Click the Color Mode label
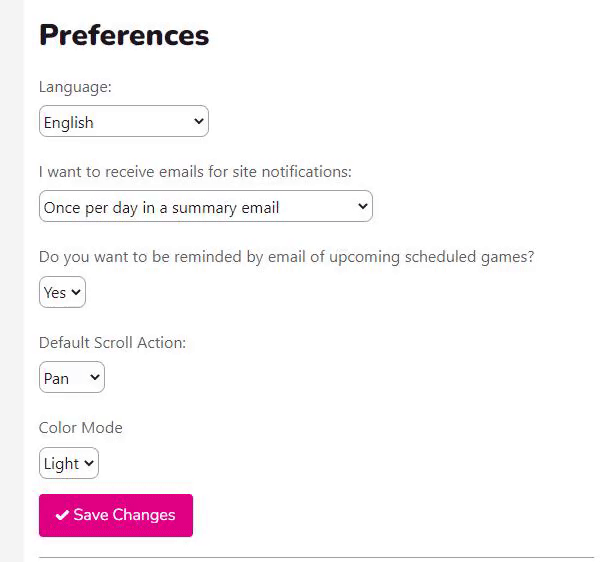Screen dimensions: 600x562 (80, 427)
